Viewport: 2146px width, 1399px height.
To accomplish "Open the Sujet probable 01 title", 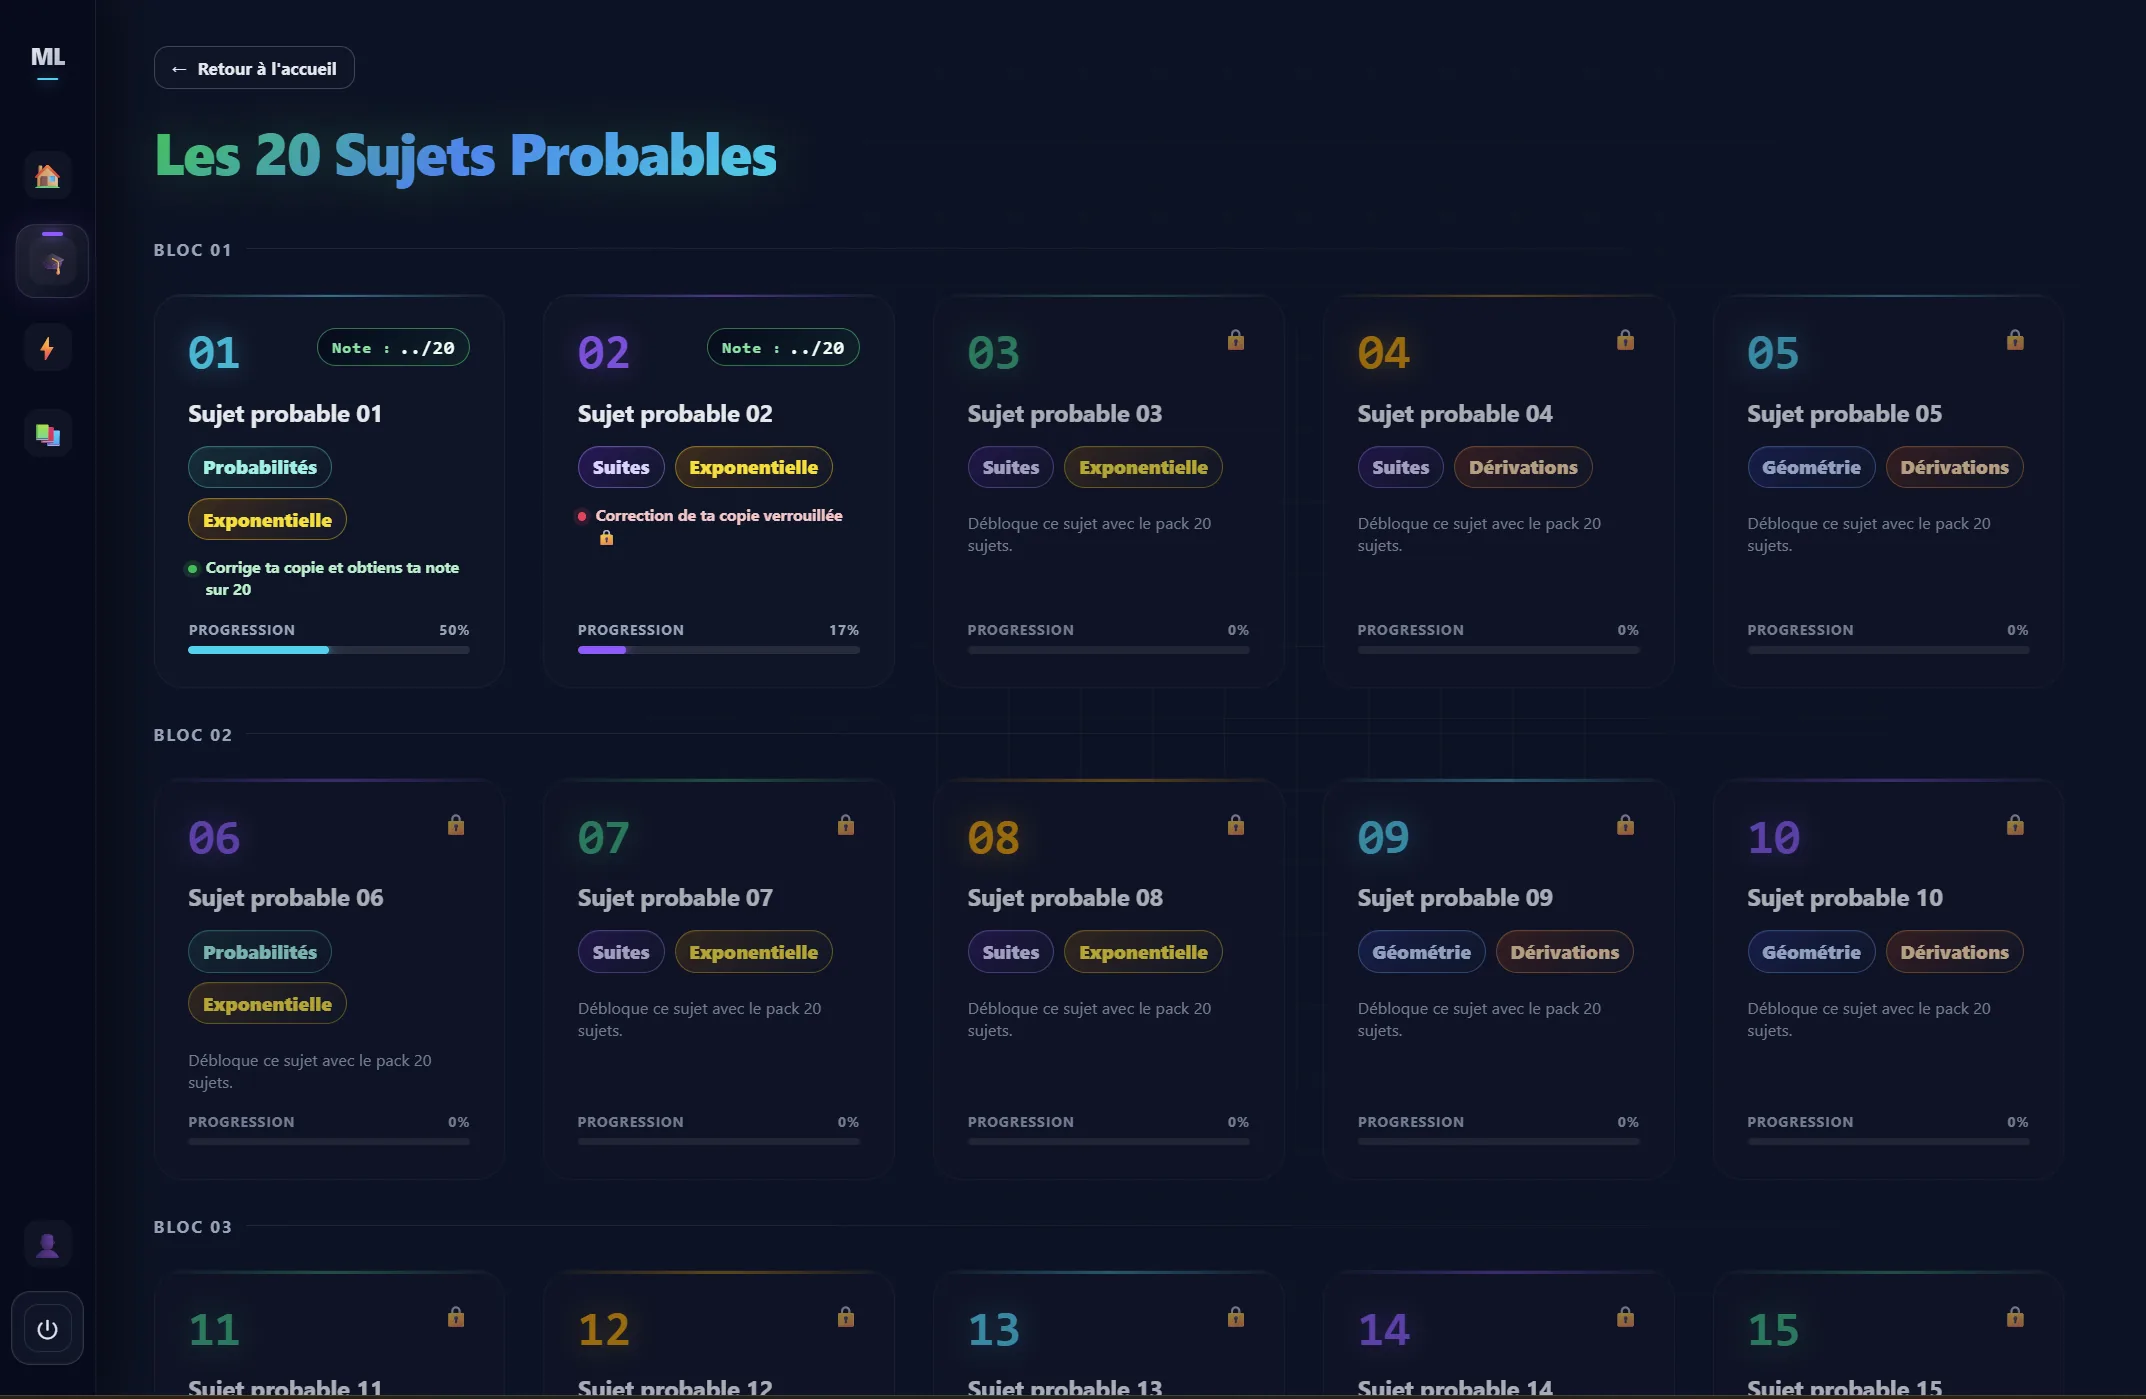I will coord(285,414).
